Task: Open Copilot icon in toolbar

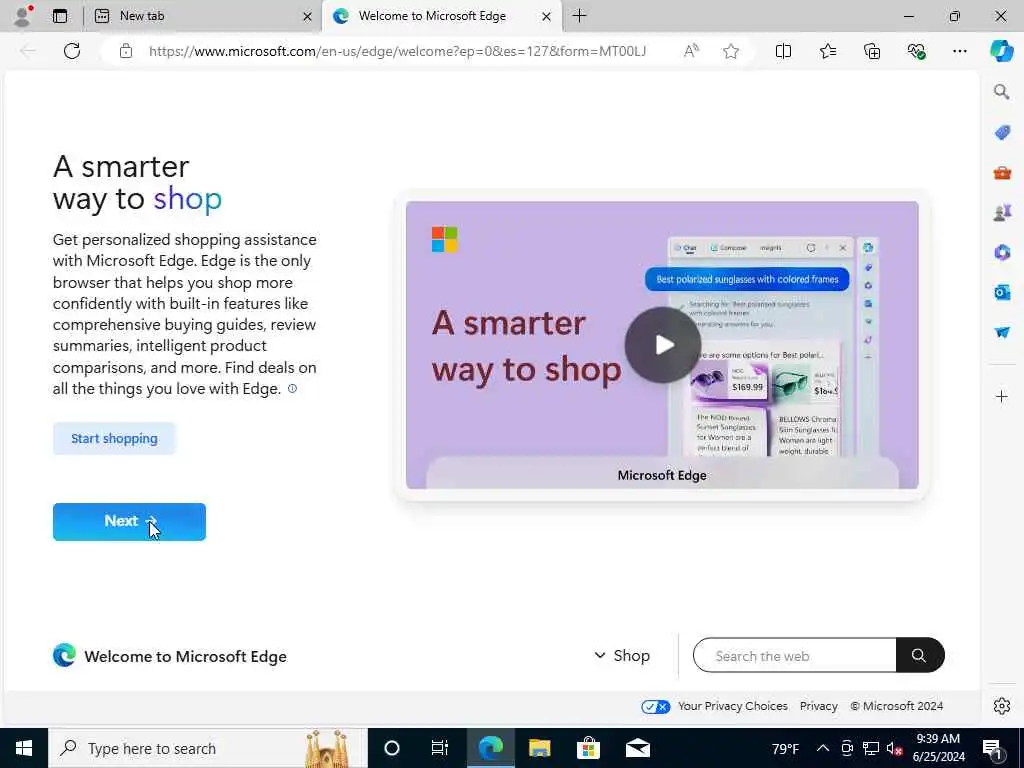Action: point(1001,51)
